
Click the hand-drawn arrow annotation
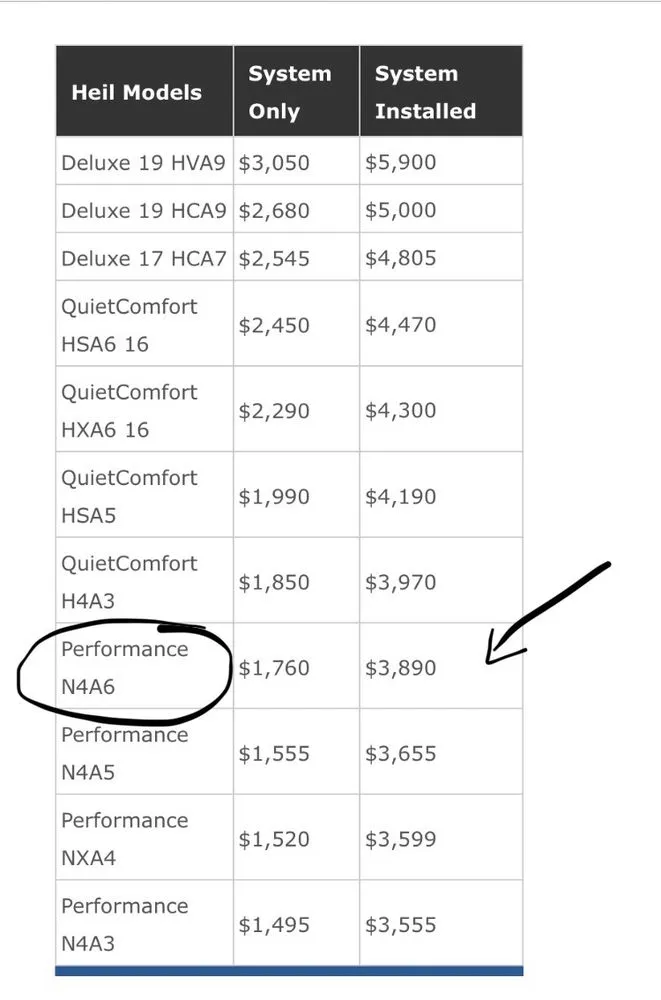545,612
